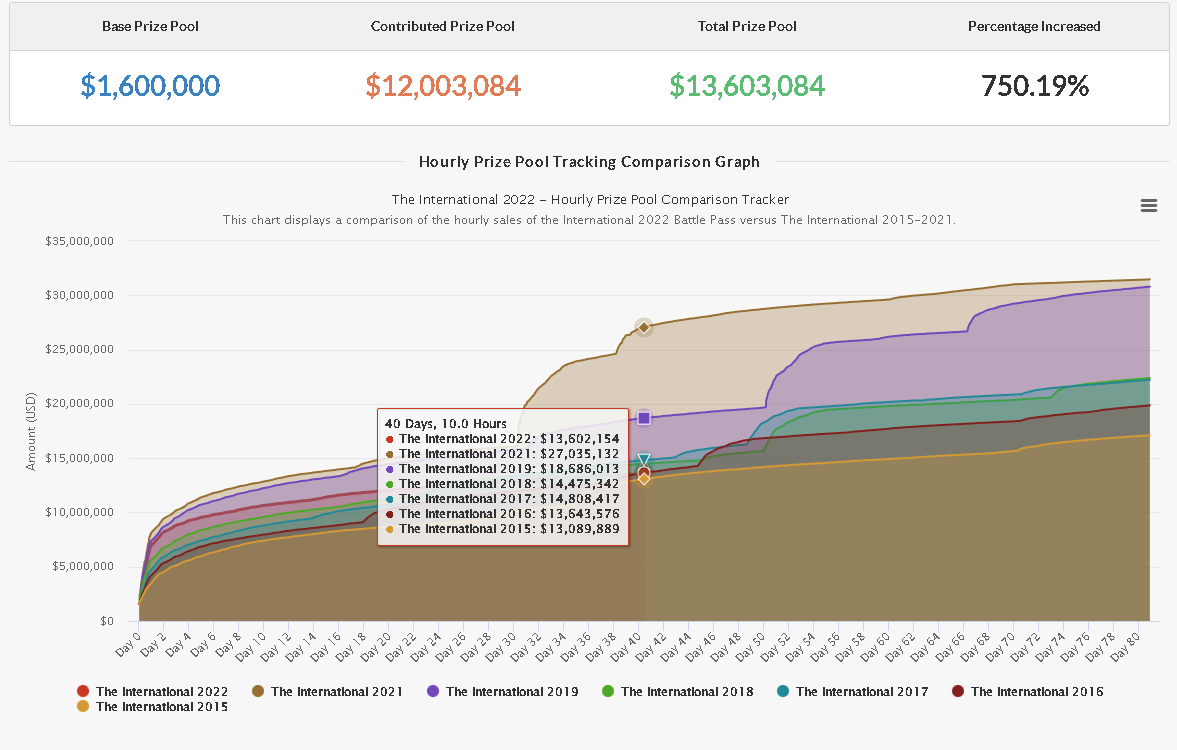Click the Day 20 x-axis label
Screen dimensions: 1177x750
tap(376, 646)
